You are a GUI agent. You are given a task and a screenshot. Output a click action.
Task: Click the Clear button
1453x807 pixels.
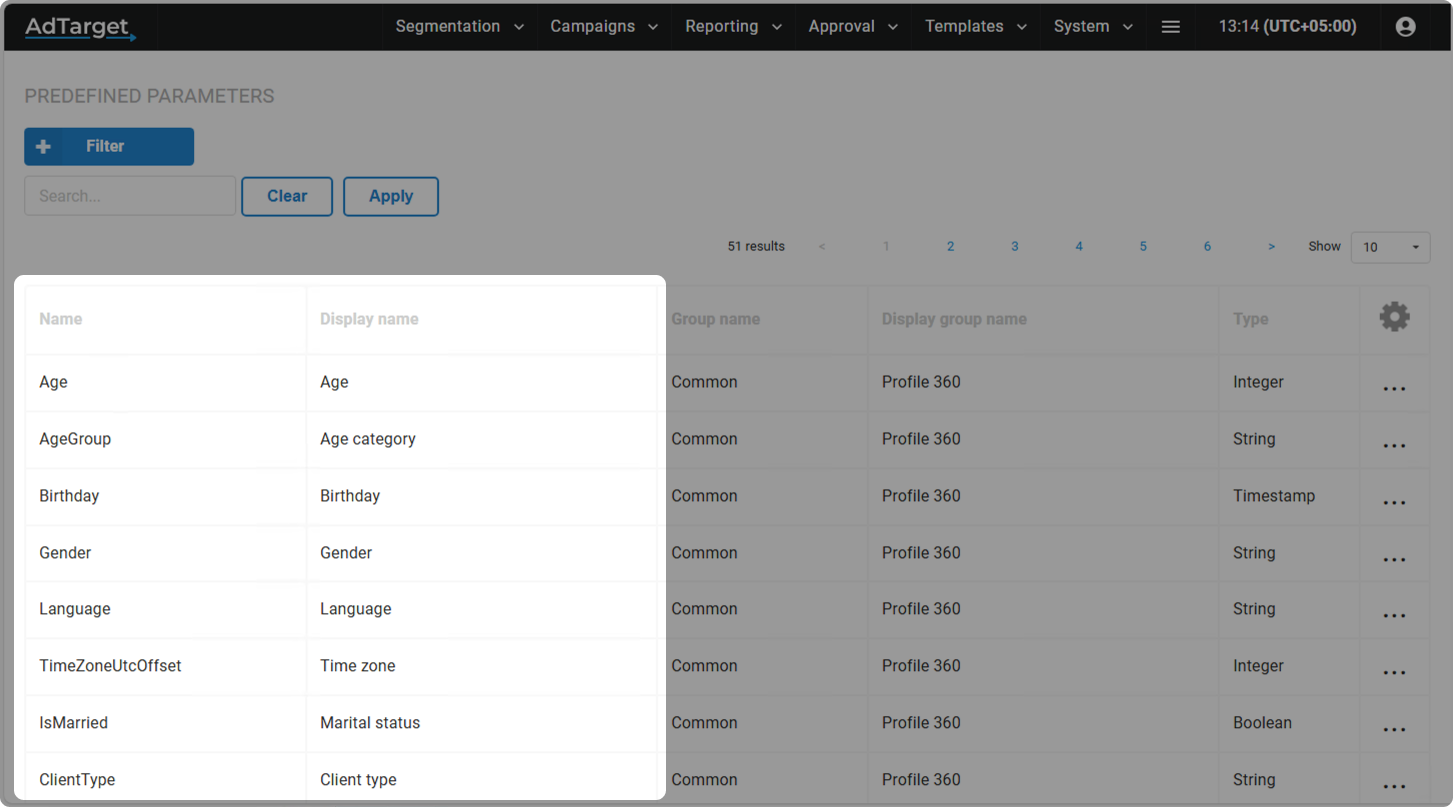pyautogui.click(x=287, y=196)
